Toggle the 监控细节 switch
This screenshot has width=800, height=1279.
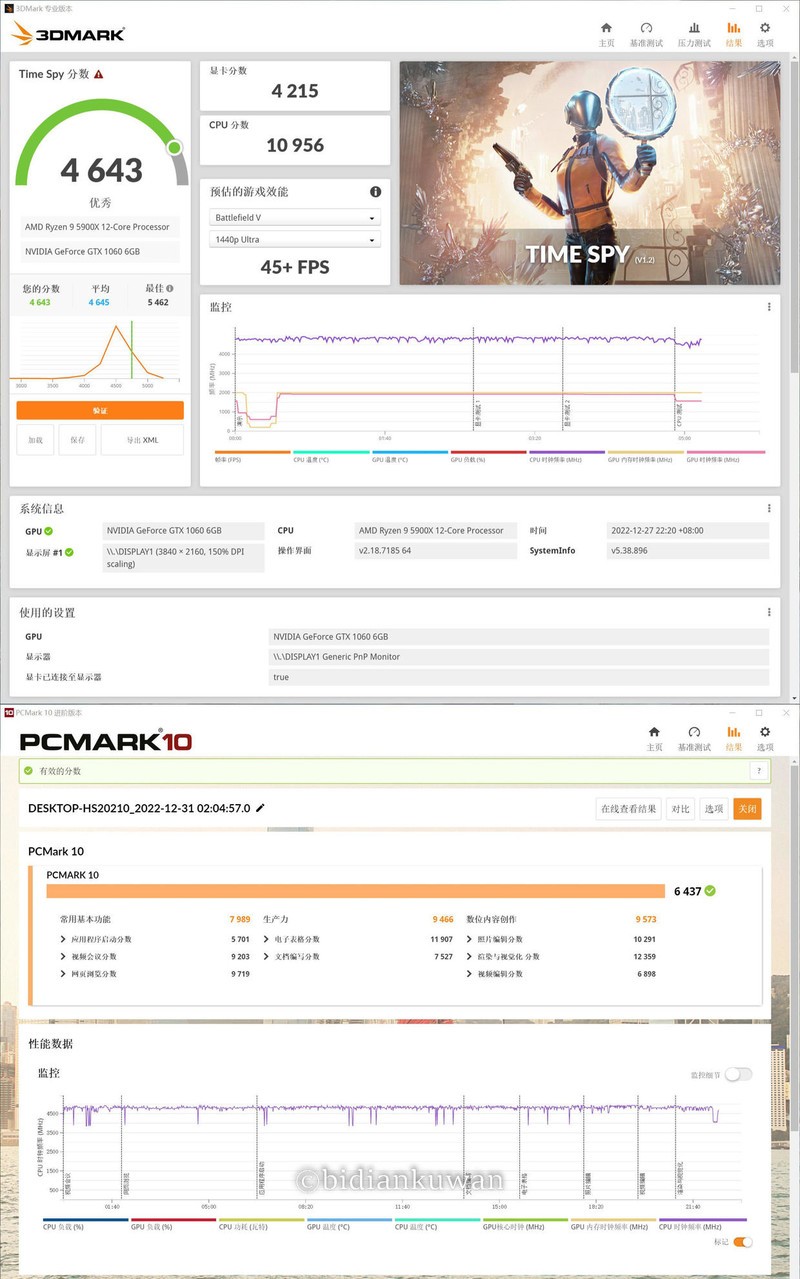click(738, 1074)
